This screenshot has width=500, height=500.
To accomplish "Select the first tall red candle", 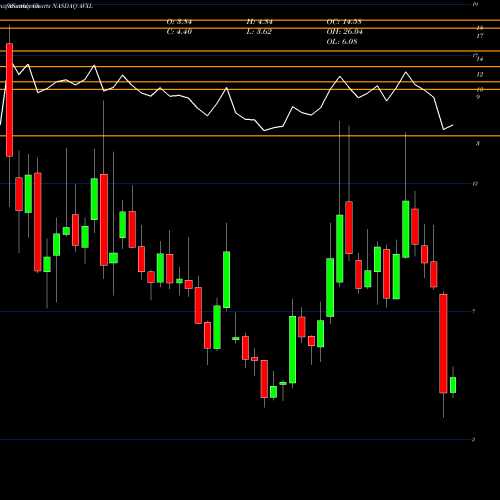I will (9, 100).
